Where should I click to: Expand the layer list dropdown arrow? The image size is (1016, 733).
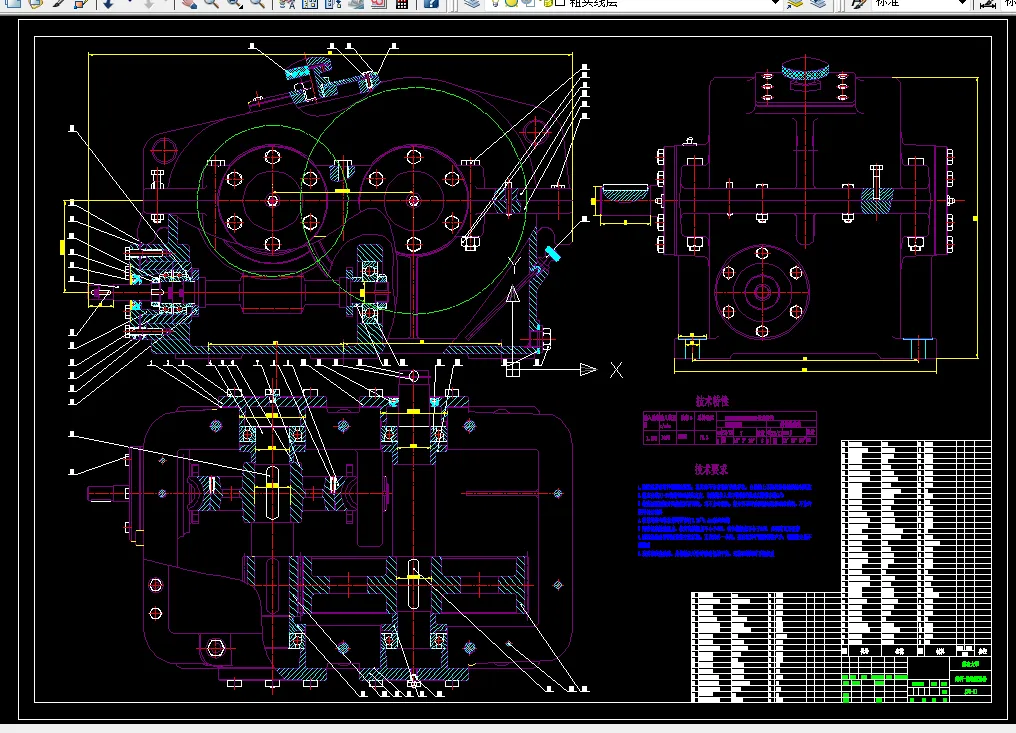click(774, 3)
